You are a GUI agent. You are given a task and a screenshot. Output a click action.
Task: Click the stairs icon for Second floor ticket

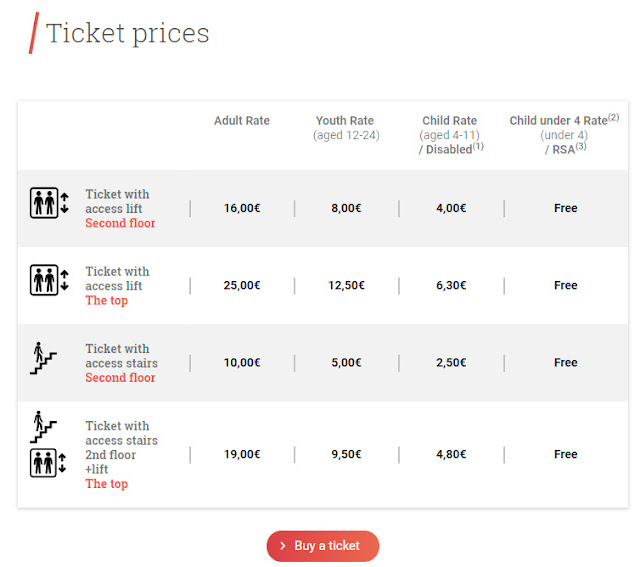(x=43, y=358)
